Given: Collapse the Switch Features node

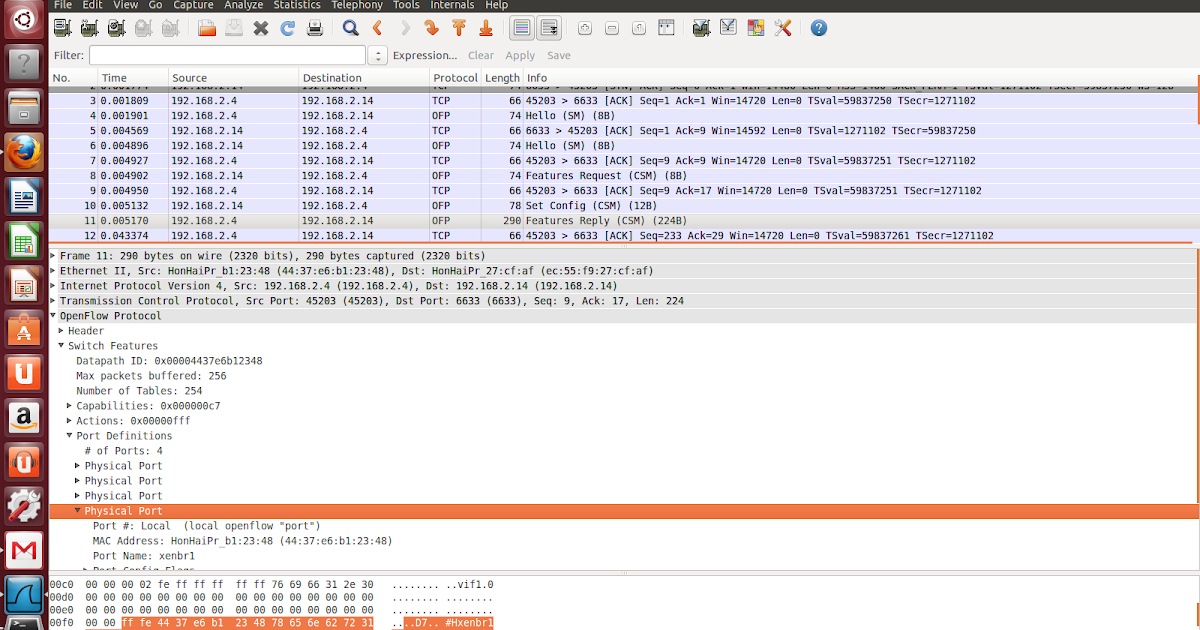Looking at the screenshot, I should (61, 346).
